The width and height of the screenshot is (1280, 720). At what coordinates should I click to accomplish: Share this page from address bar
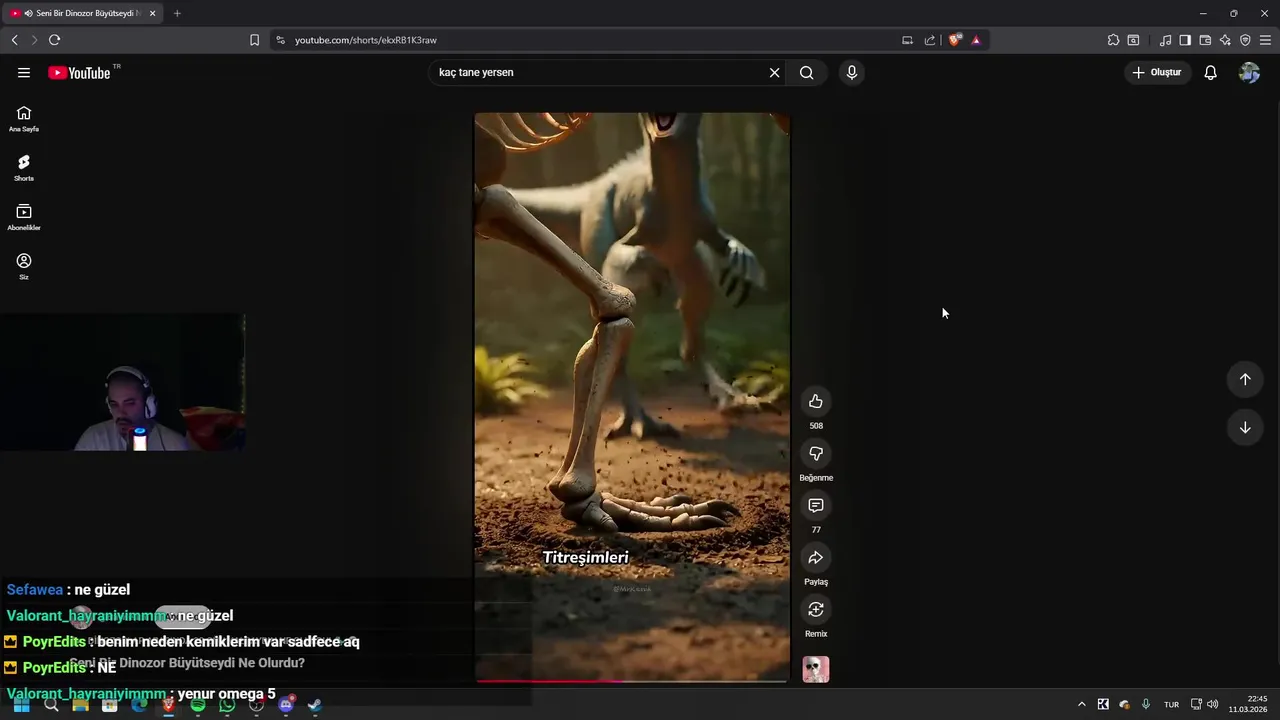[x=930, y=40]
